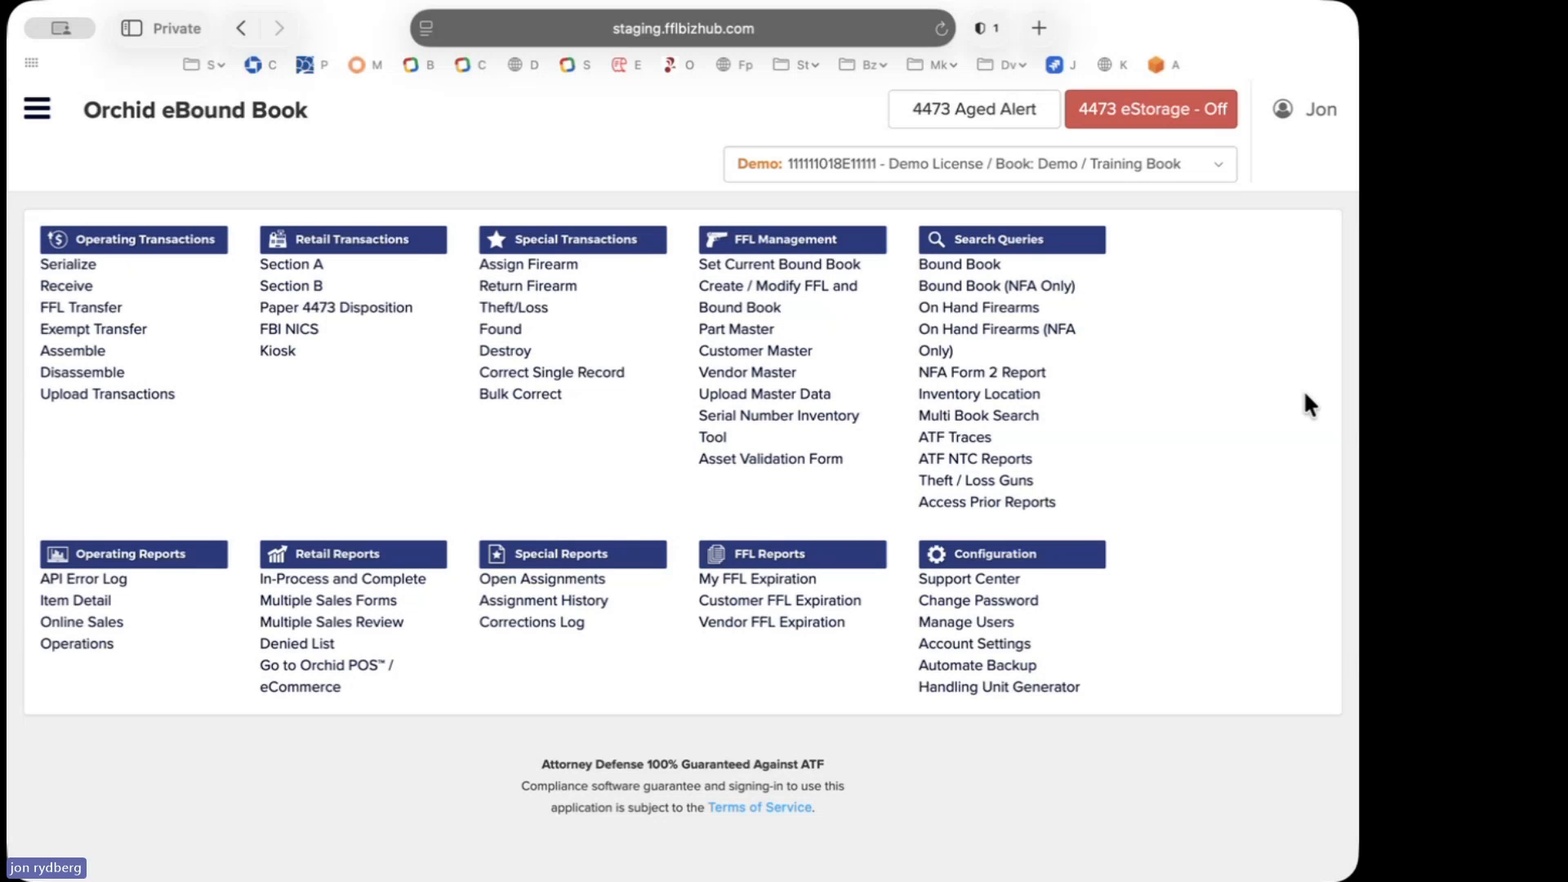Viewport: 1568px width, 882px height.
Task: Click the Special Transactions star icon
Action: point(496,239)
